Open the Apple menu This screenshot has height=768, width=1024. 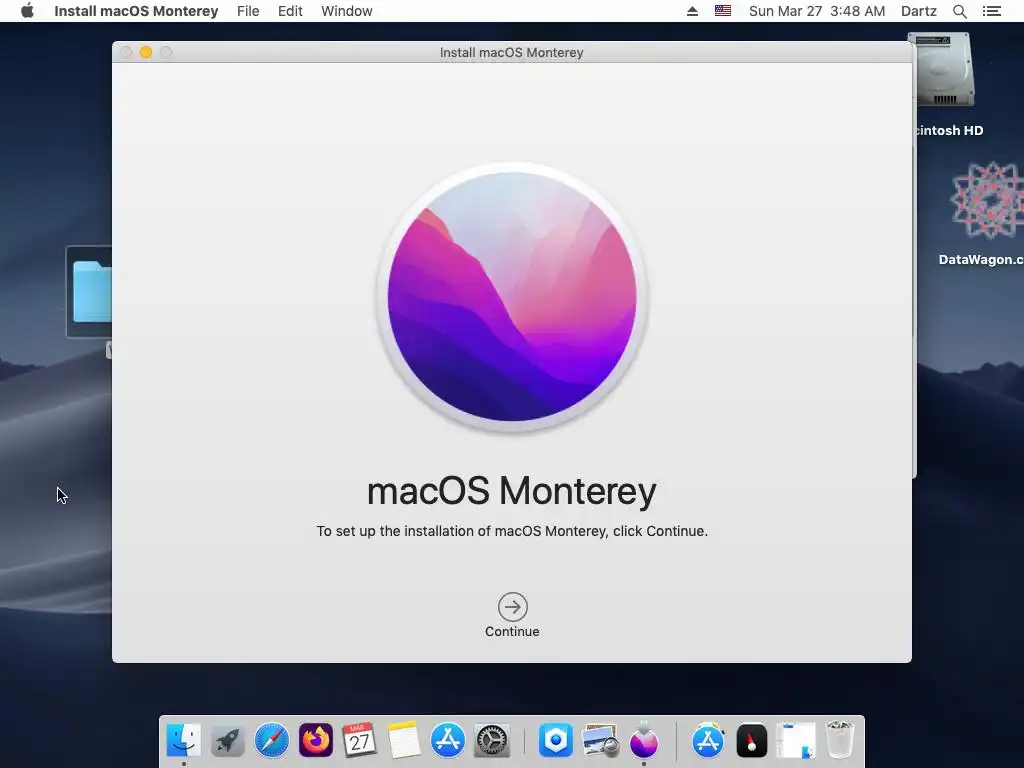click(27, 11)
